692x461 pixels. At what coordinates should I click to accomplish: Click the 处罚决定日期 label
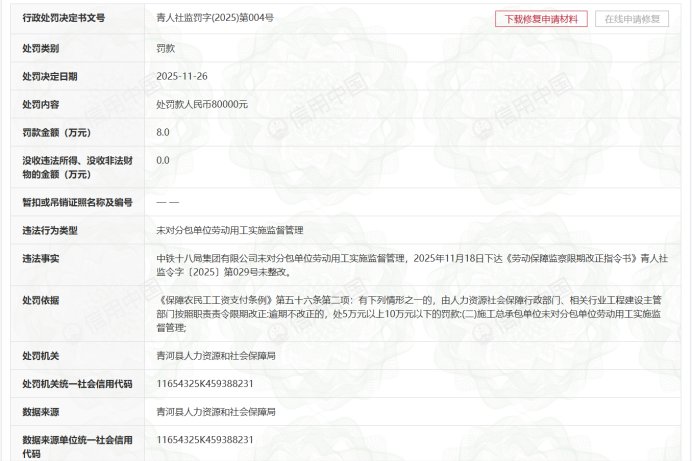[50, 76]
